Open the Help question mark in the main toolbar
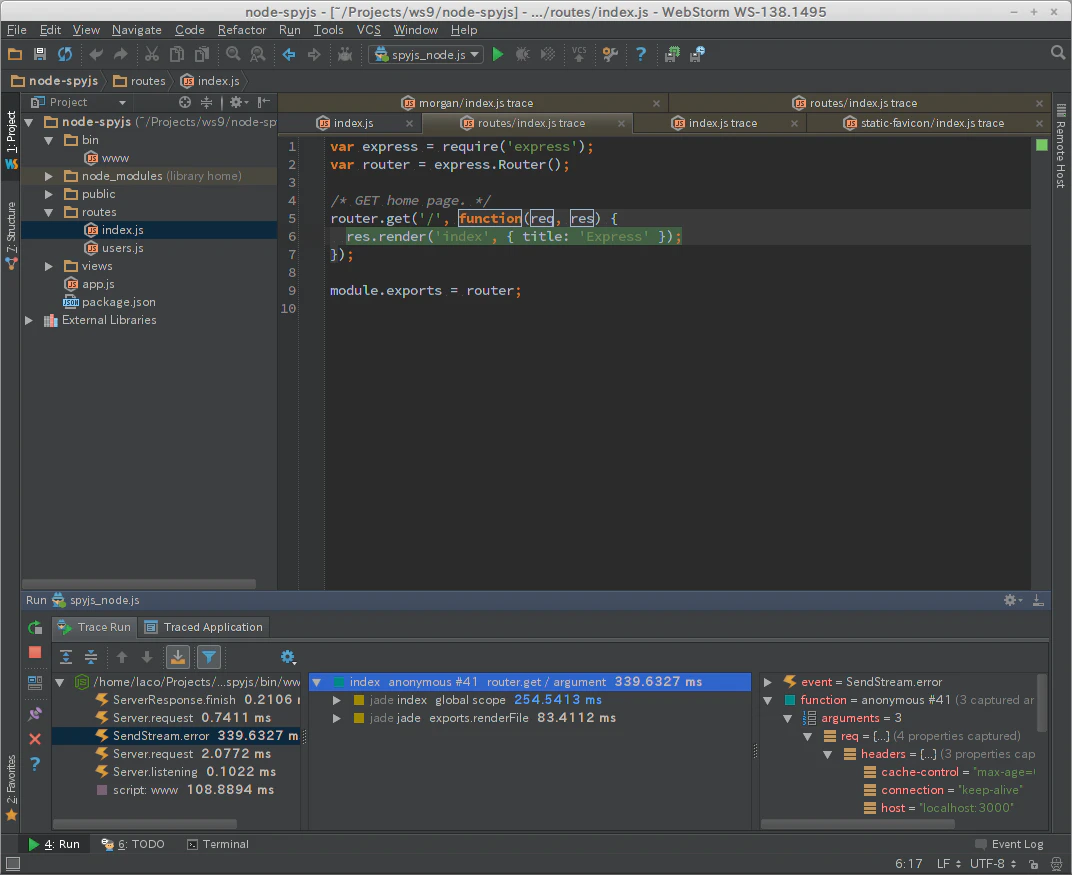The width and height of the screenshot is (1072, 875). click(641, 54)
